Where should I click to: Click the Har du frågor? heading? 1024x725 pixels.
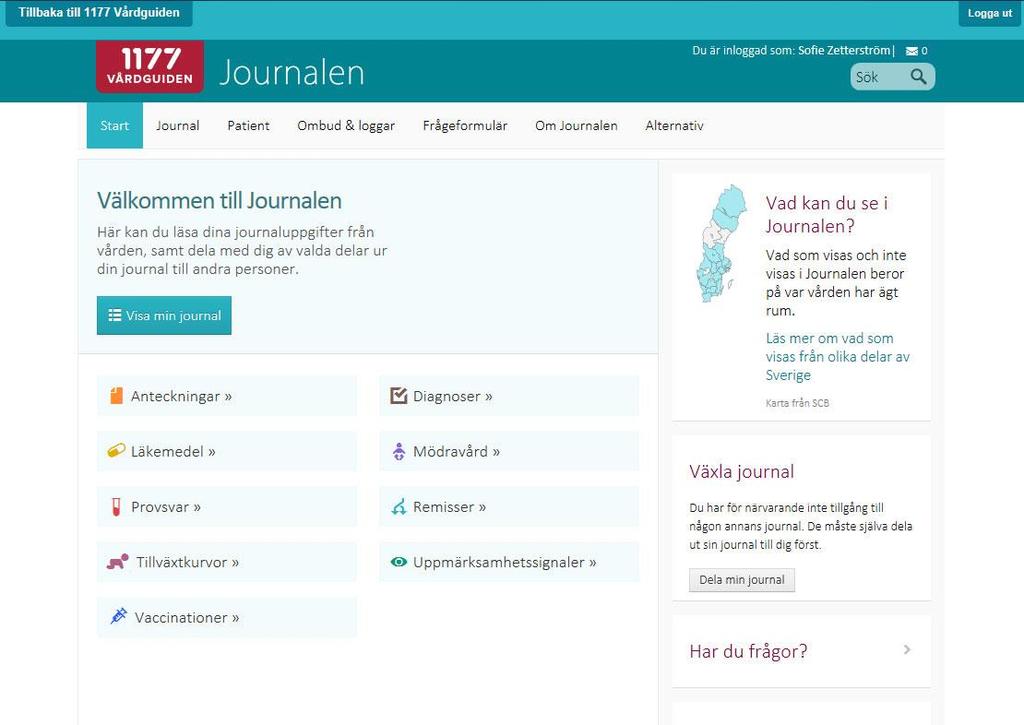tap(748, 651)
